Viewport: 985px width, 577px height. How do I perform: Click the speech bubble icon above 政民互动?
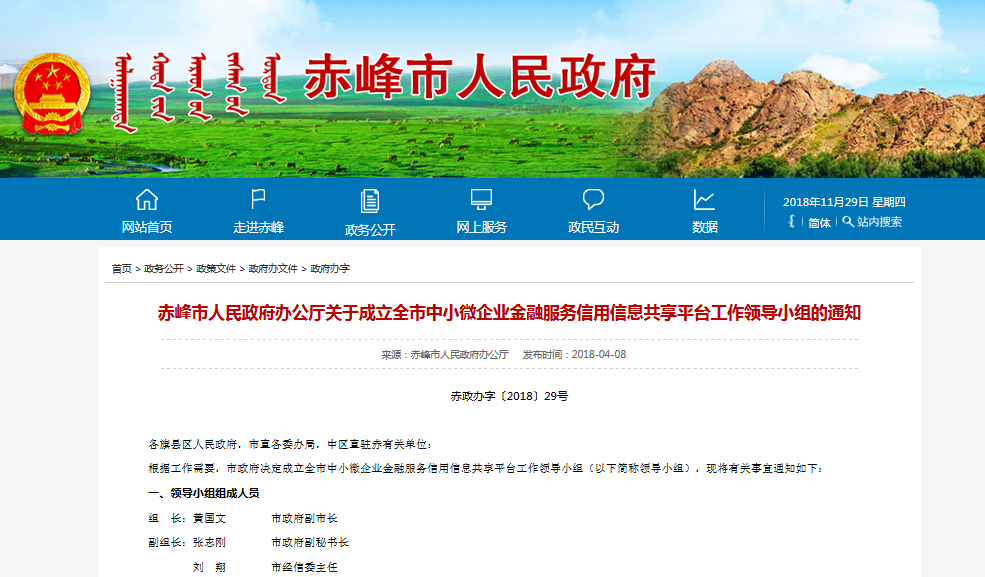593,199
